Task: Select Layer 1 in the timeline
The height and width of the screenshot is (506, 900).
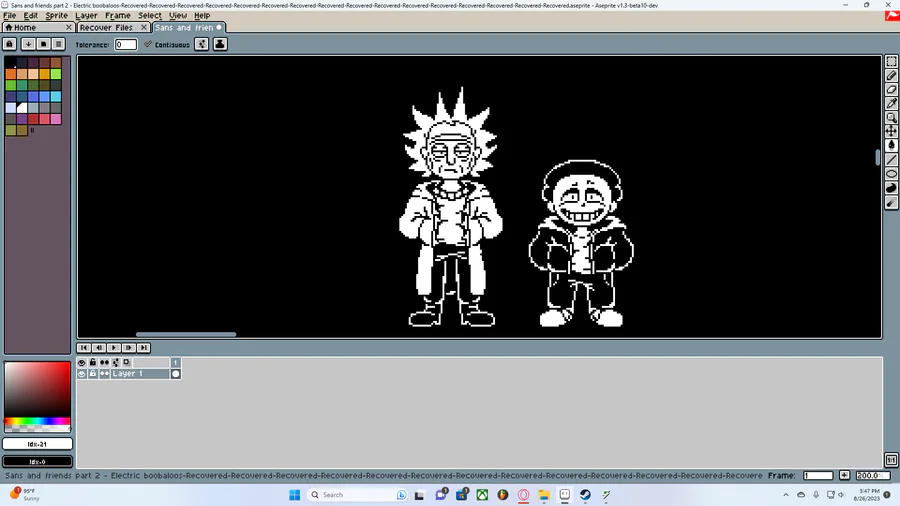Action: [x=140, y=374]
